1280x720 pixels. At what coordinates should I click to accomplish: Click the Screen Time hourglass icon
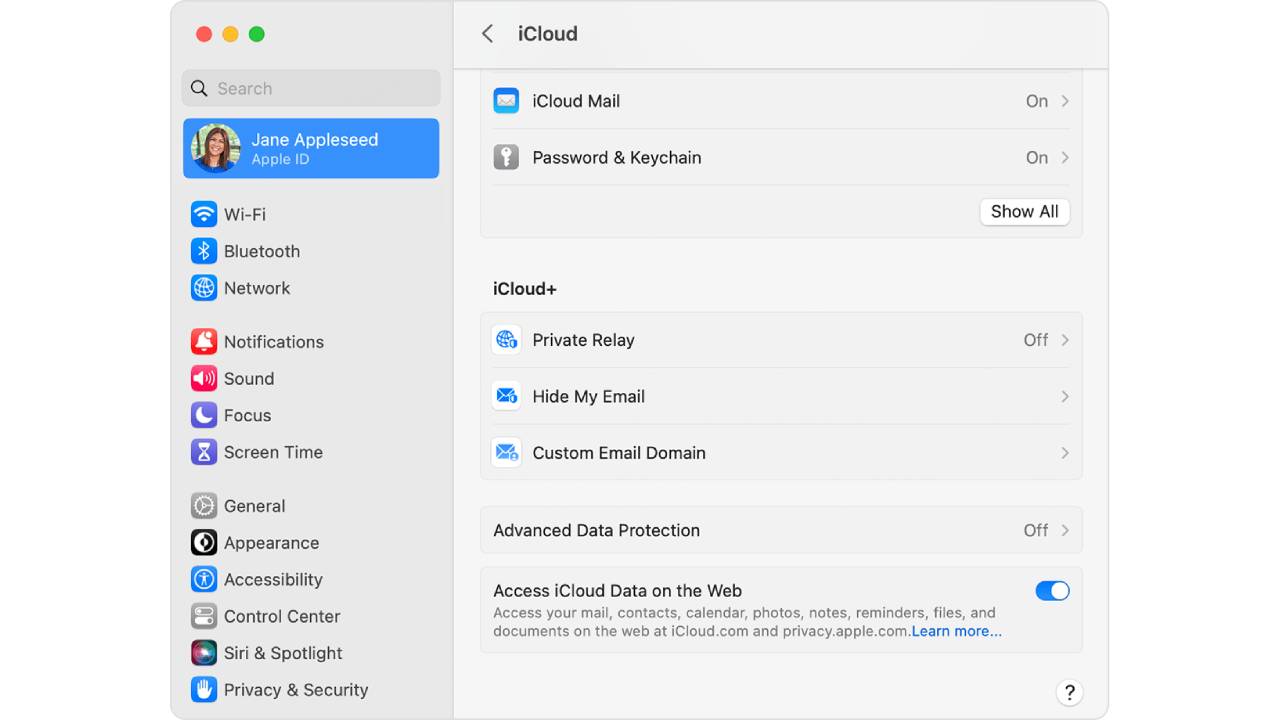(x=204, y=452)
